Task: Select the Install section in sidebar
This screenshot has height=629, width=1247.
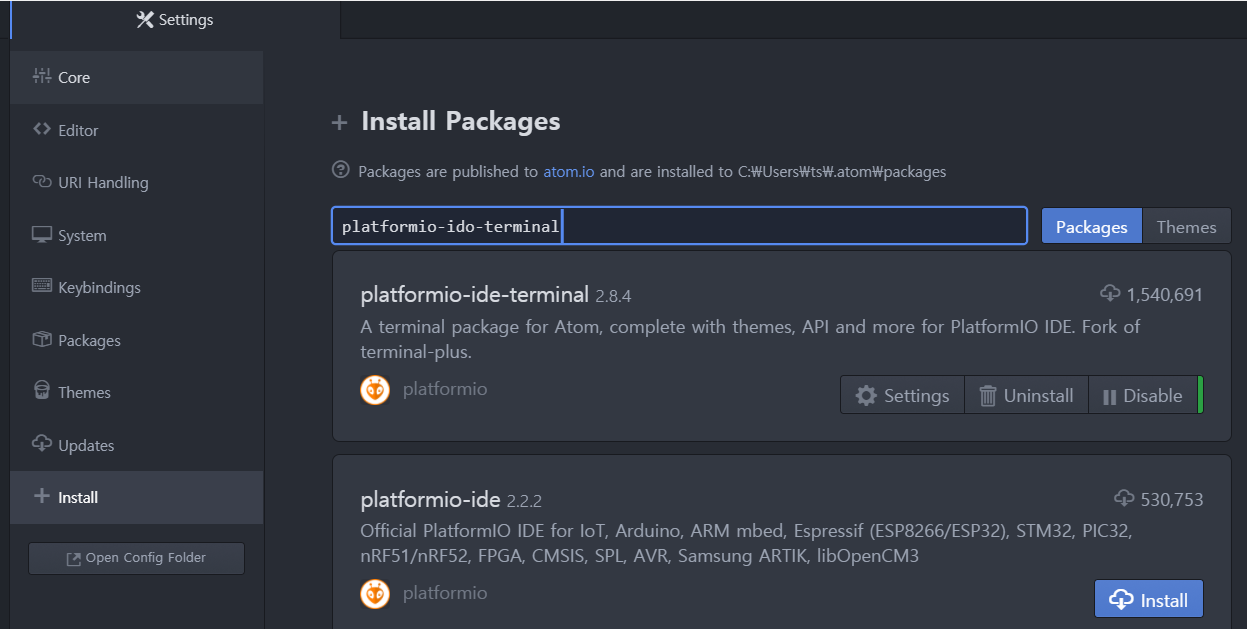Action: (x=78, y=497)
